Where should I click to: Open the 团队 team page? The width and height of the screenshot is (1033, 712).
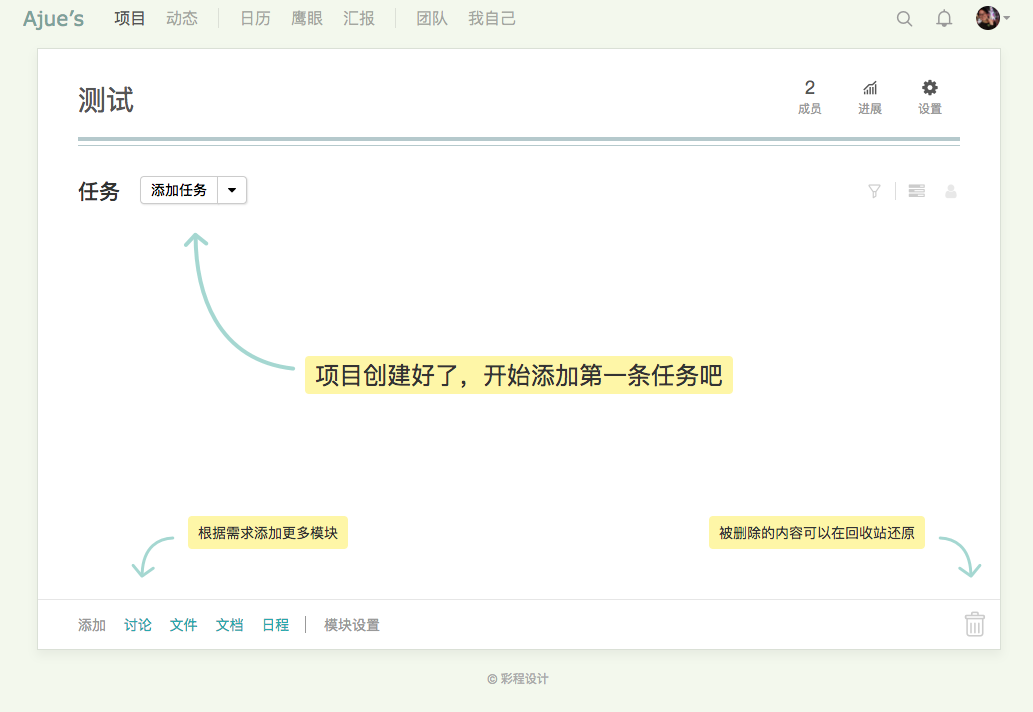(432, 18)
